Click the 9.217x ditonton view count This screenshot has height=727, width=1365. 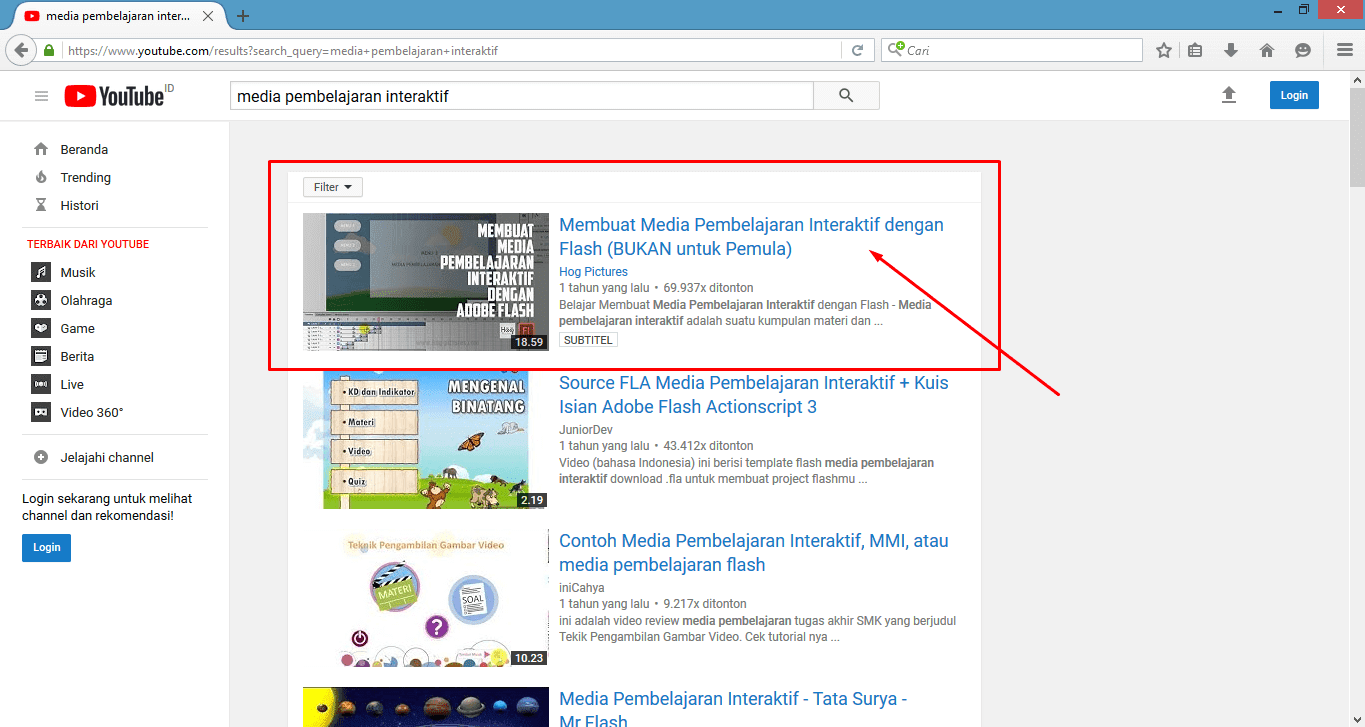click(705, 604)
